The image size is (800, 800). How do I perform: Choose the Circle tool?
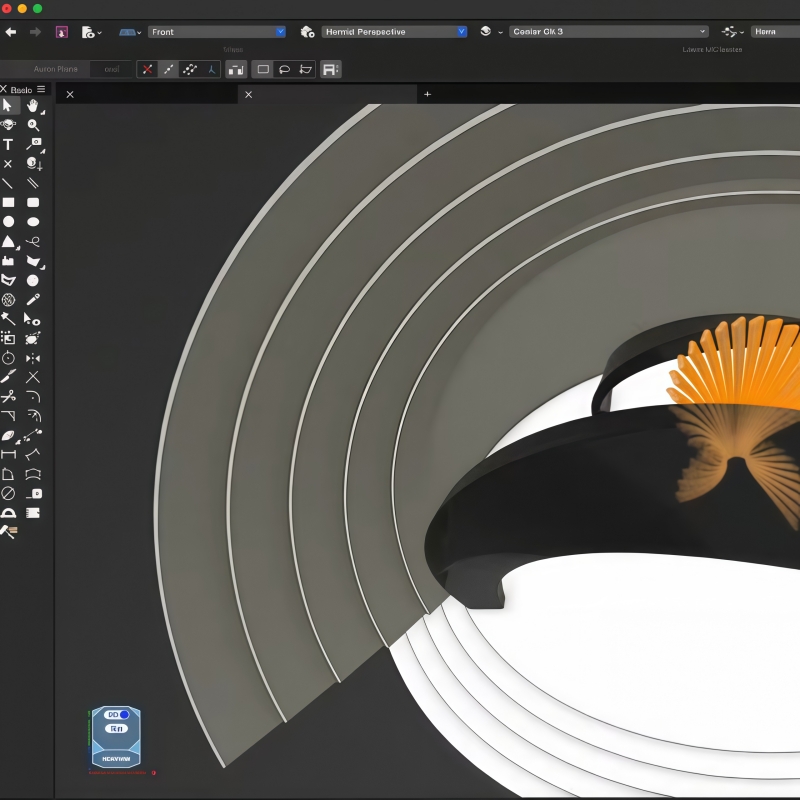point(8,222)
